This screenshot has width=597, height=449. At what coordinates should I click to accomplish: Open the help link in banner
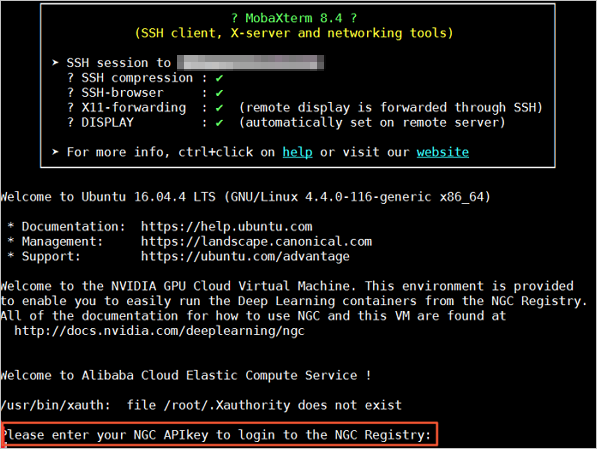pos(297,152)
